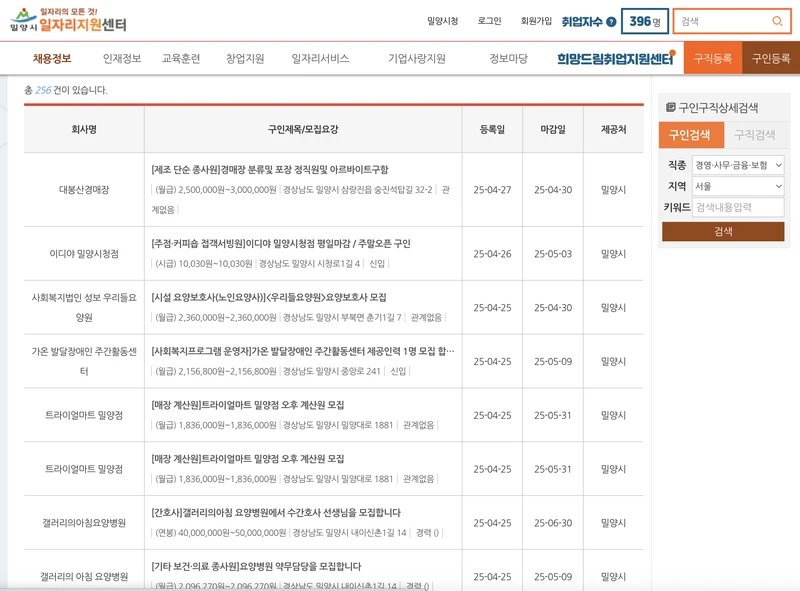800x591 pixels.
Task: Open the 갤러리의아침 요양병원 수간호사 posting
Action: pos(276,512)
